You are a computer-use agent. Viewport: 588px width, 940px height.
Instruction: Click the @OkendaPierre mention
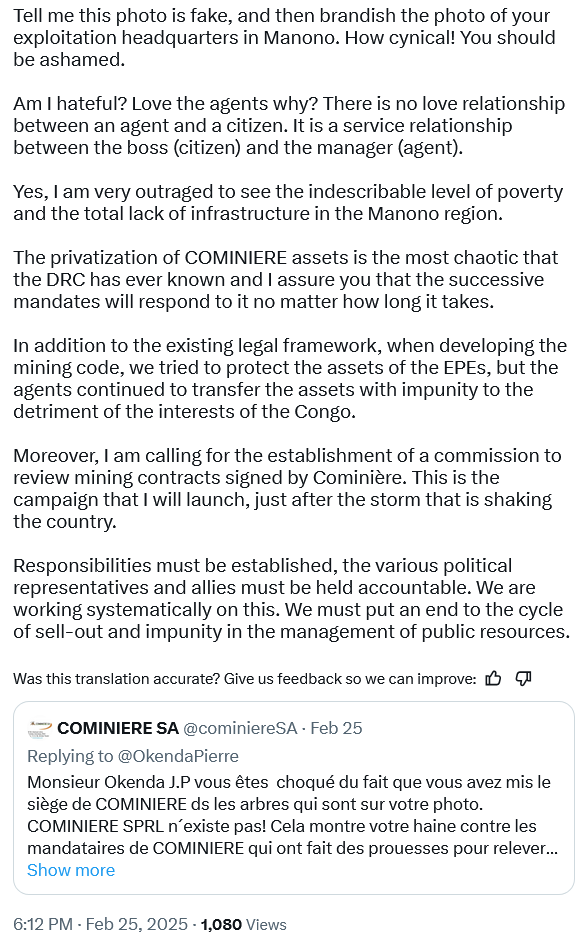coord(178,756)
